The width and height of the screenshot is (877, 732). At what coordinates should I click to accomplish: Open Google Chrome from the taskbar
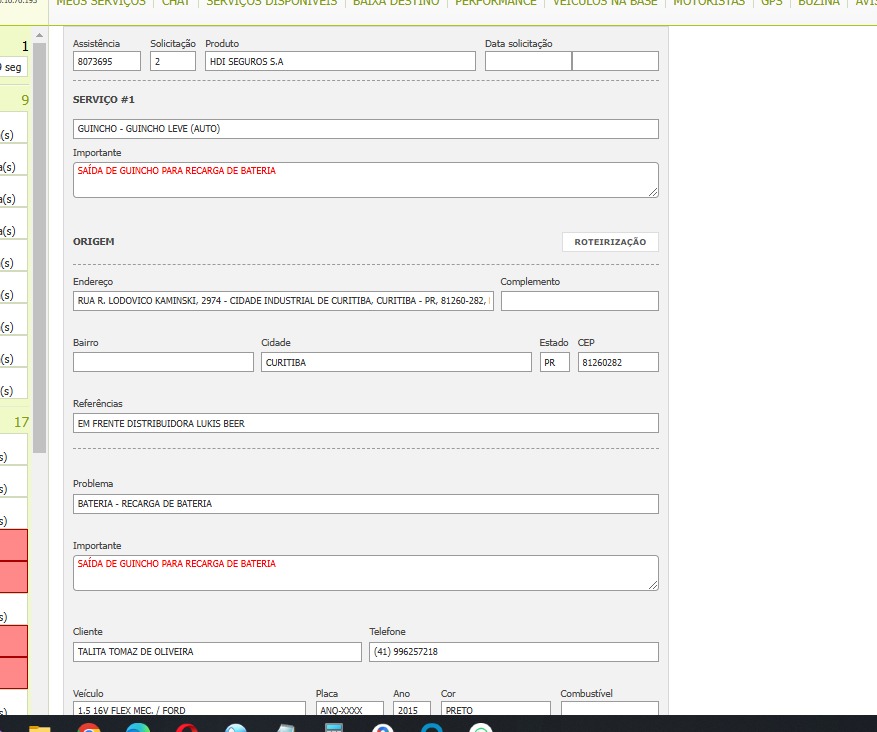click(x=89, y=726)
